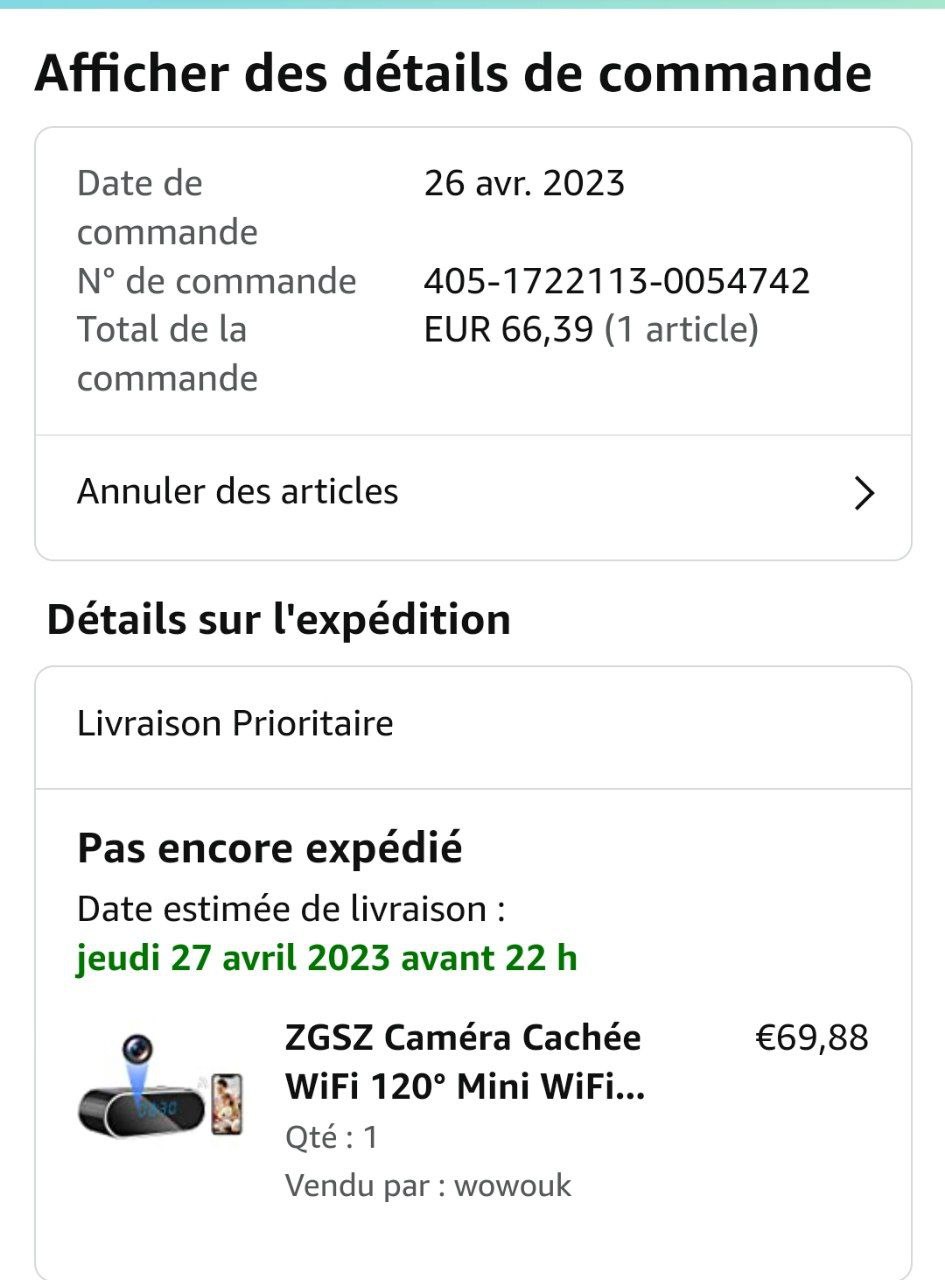The width and height of the screenshot is (945, 1280).
Task: Tap the Date estimée de livraison label
Action: coord(291,910)
